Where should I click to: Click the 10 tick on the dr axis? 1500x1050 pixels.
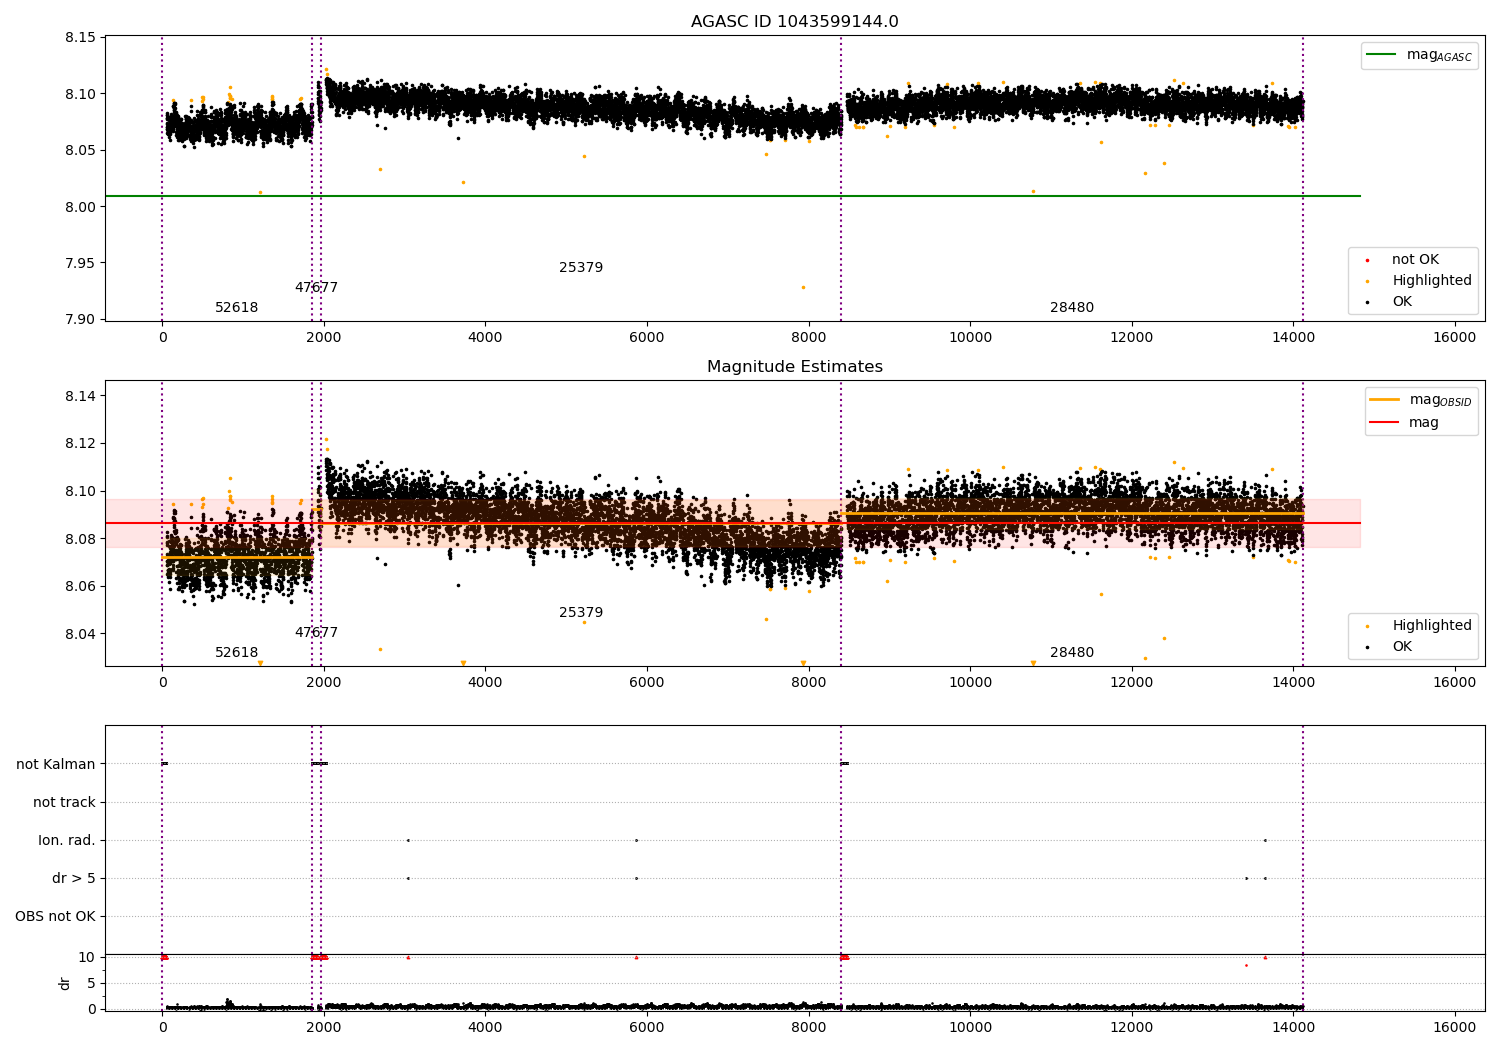[x=87, y=958]
